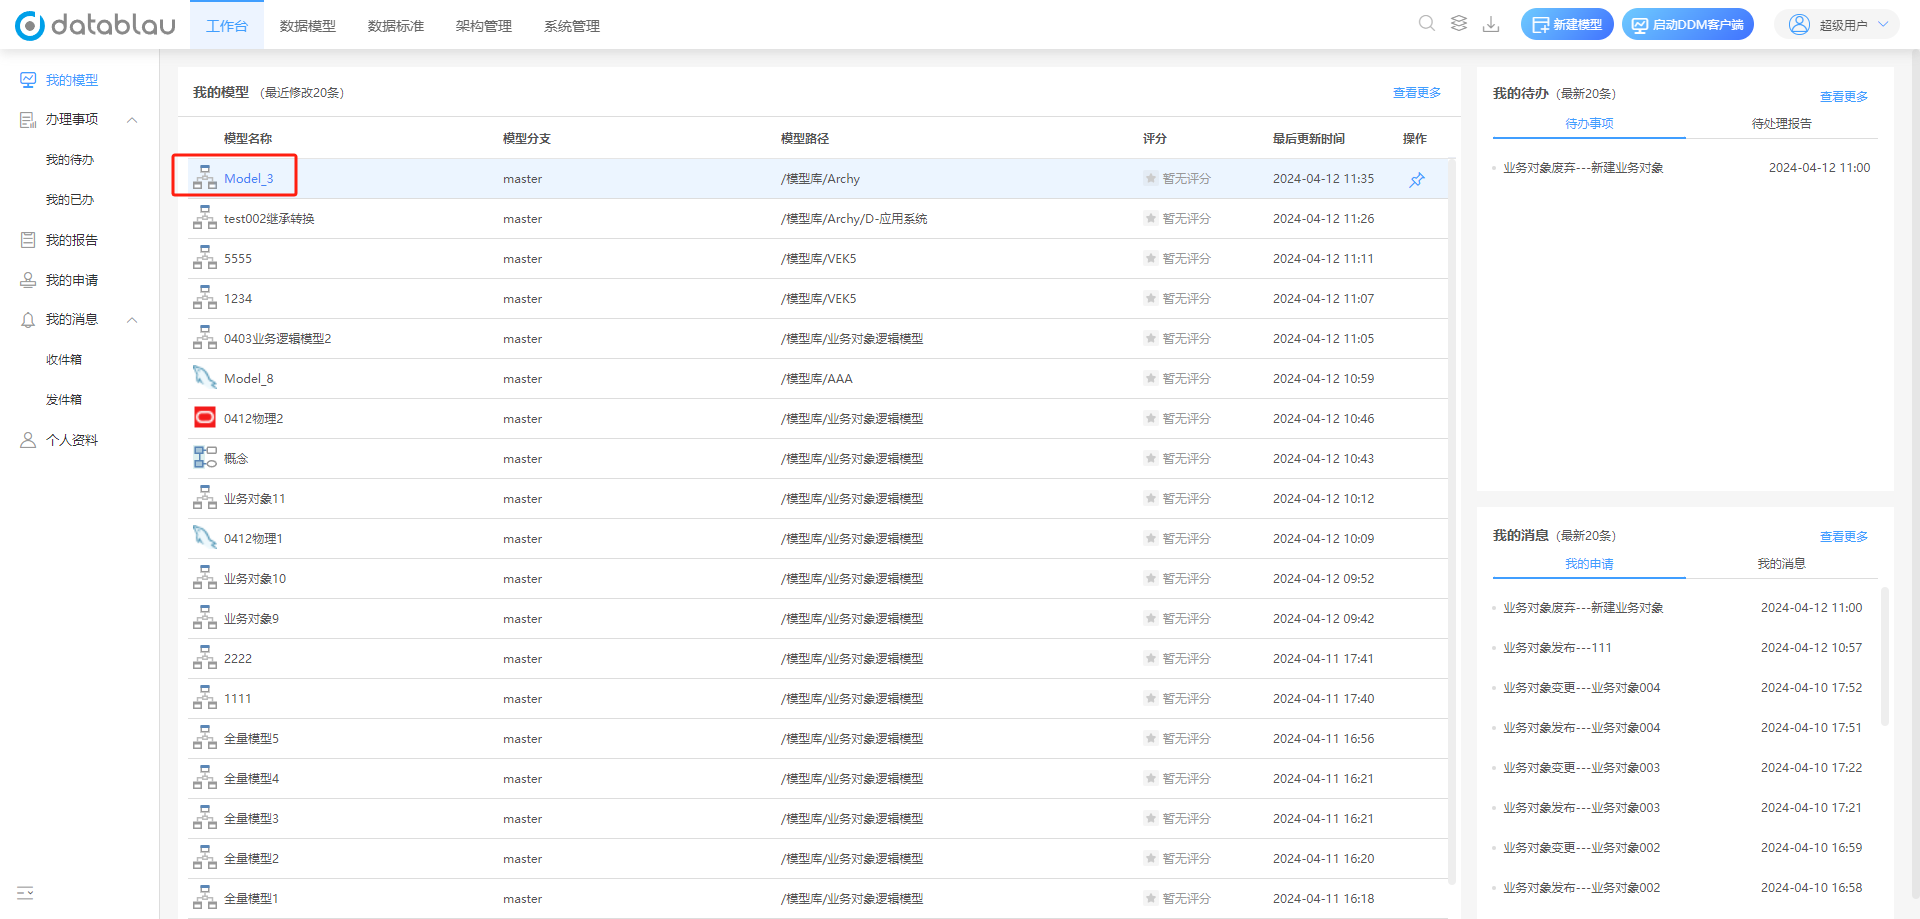
Task: Open message 业务对象变更---业务对象002
Action: coord(1581,848)
